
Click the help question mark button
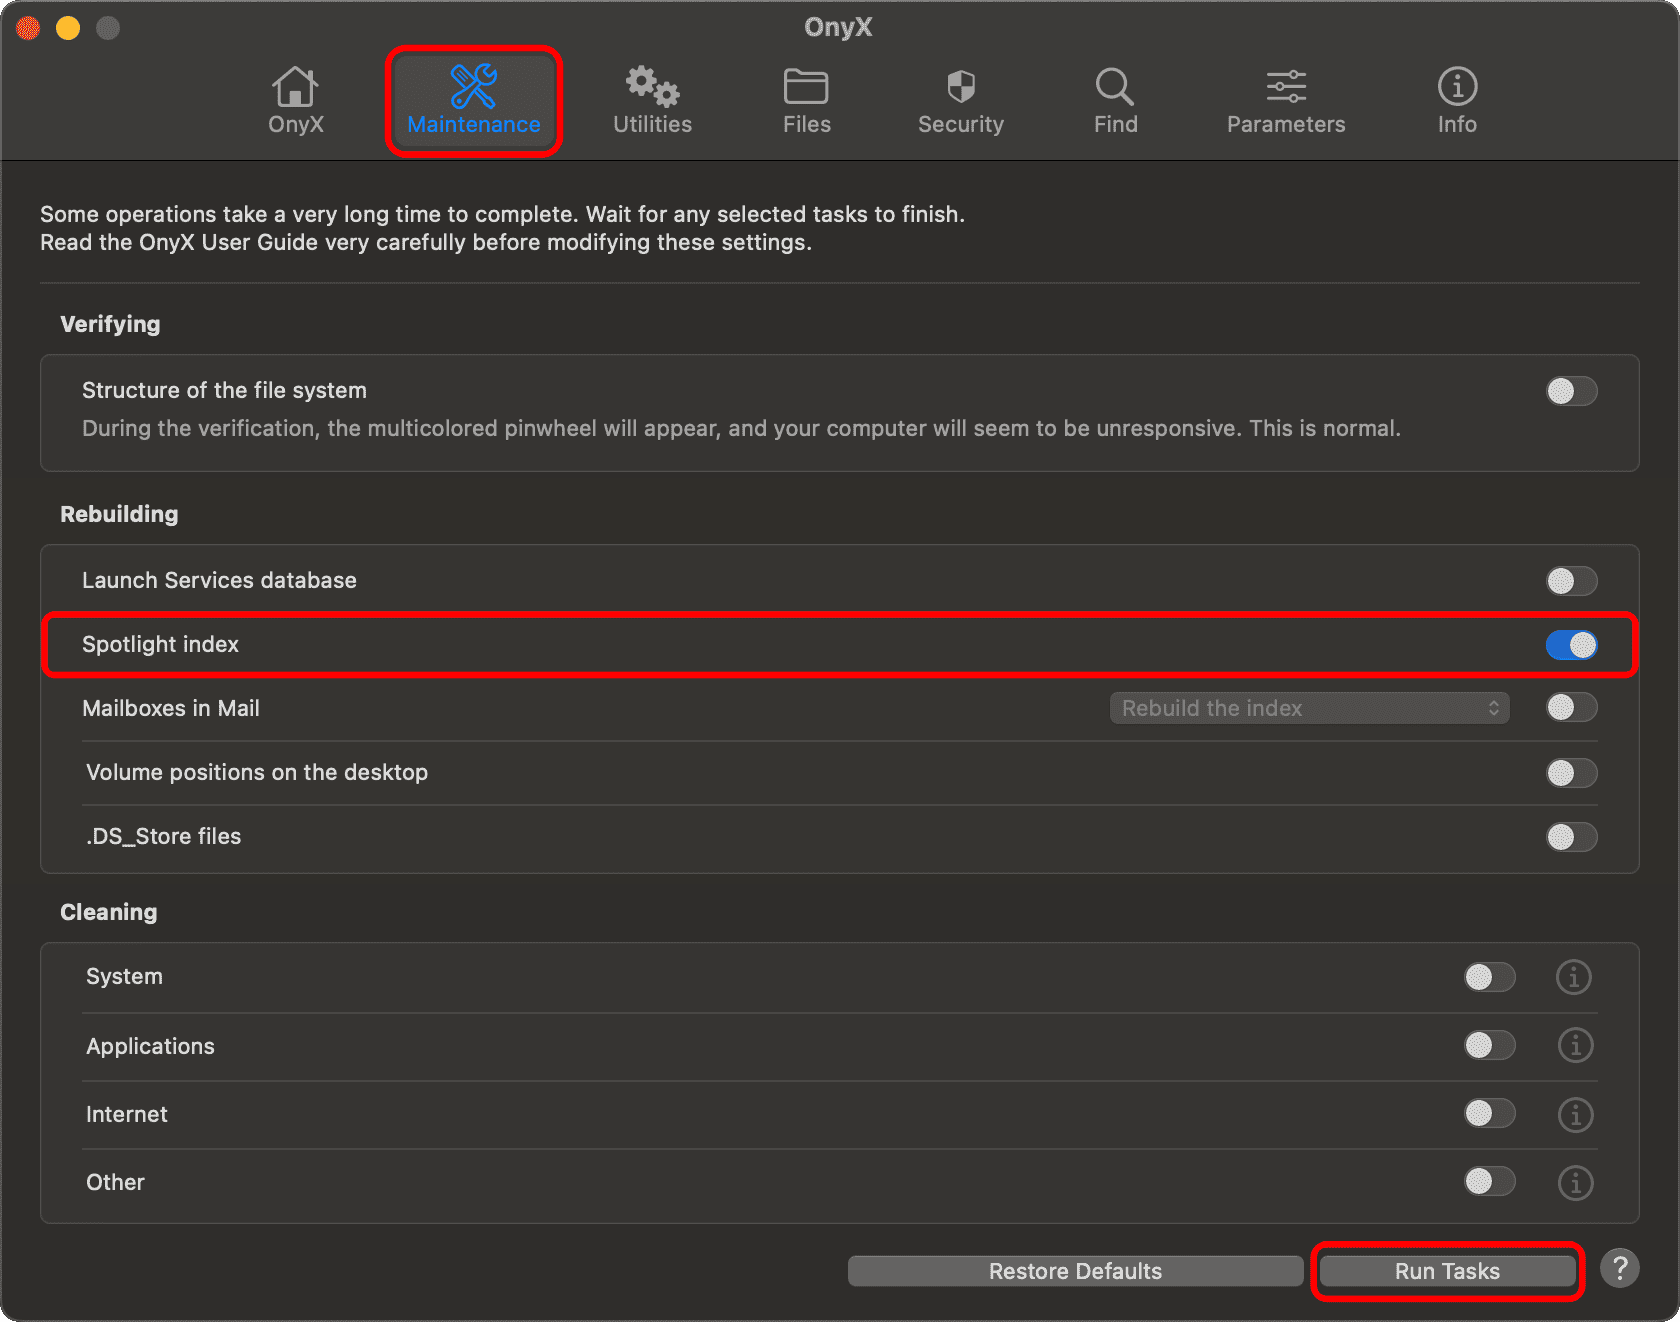(1619, 1269)
